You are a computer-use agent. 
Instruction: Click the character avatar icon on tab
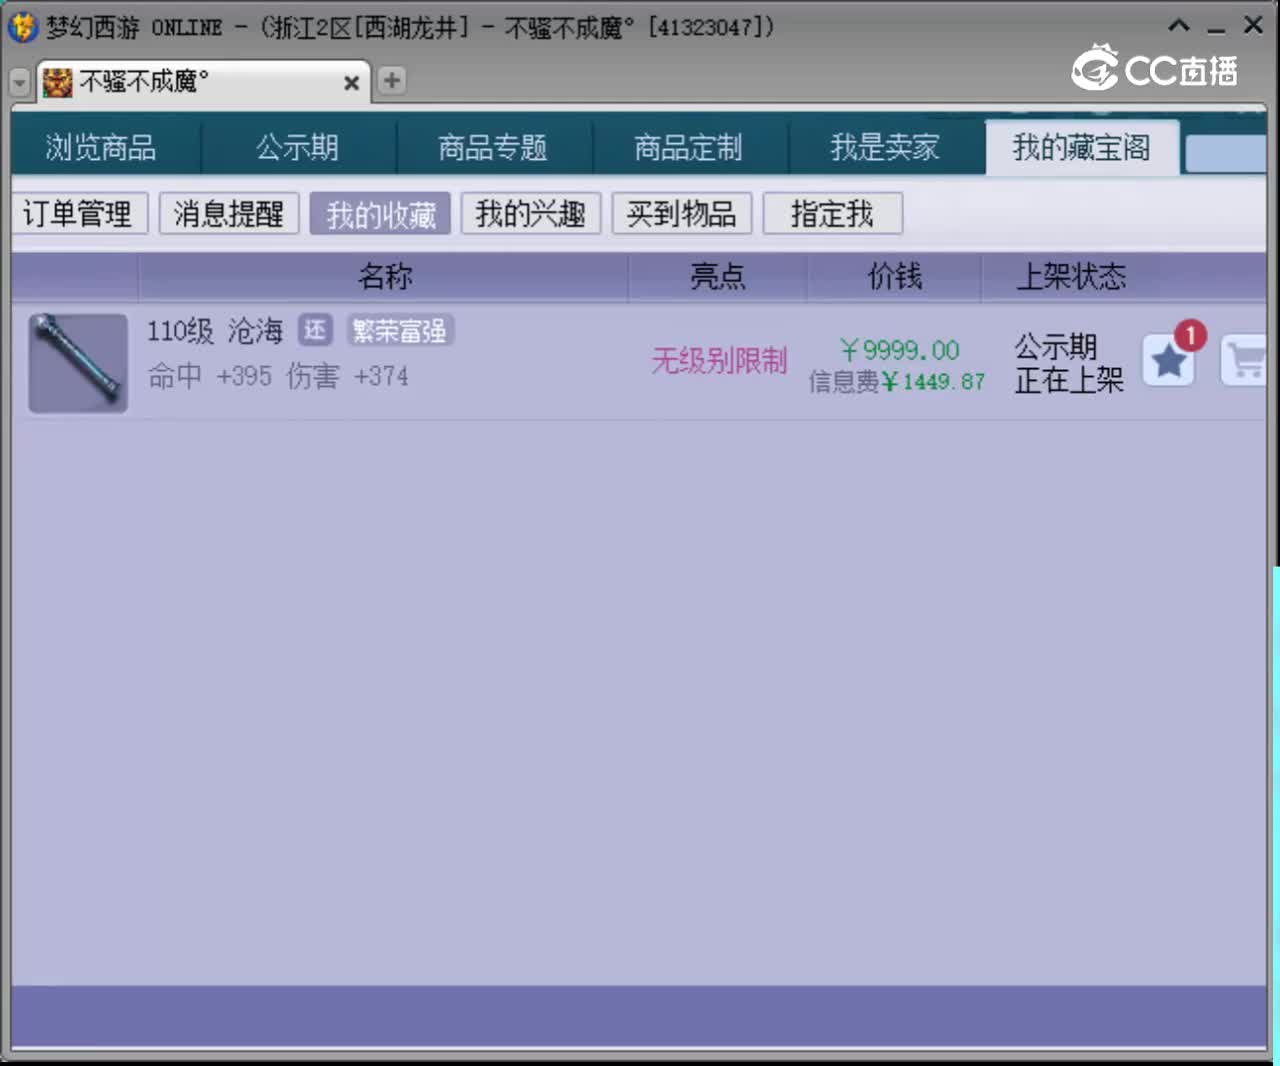[58, 82]
